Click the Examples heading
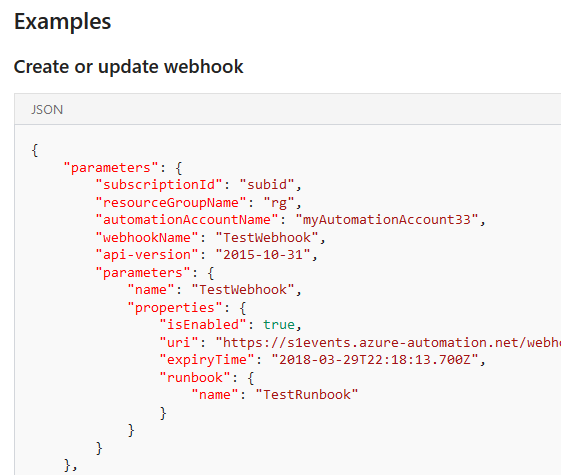 63,22
